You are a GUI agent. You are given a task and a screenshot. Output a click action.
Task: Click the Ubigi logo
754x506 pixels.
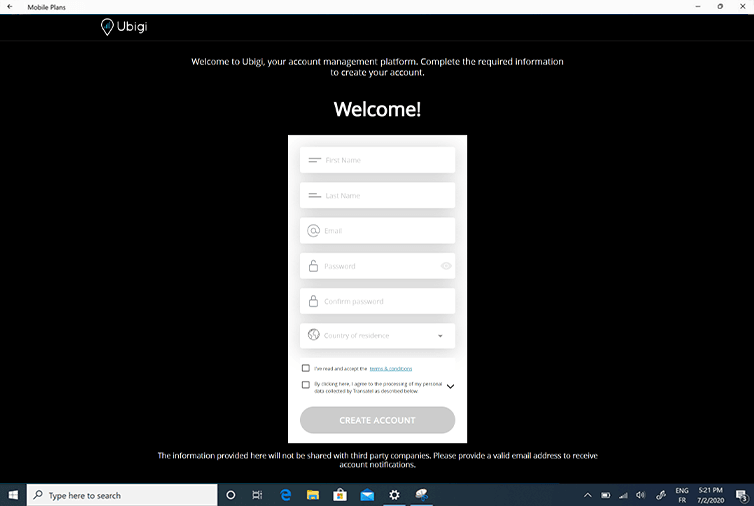[x=124, y=26]
